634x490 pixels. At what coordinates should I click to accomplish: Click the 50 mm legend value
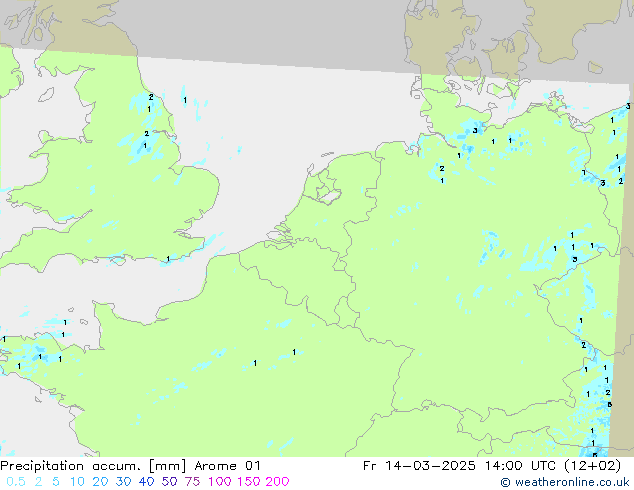(169, 482)
